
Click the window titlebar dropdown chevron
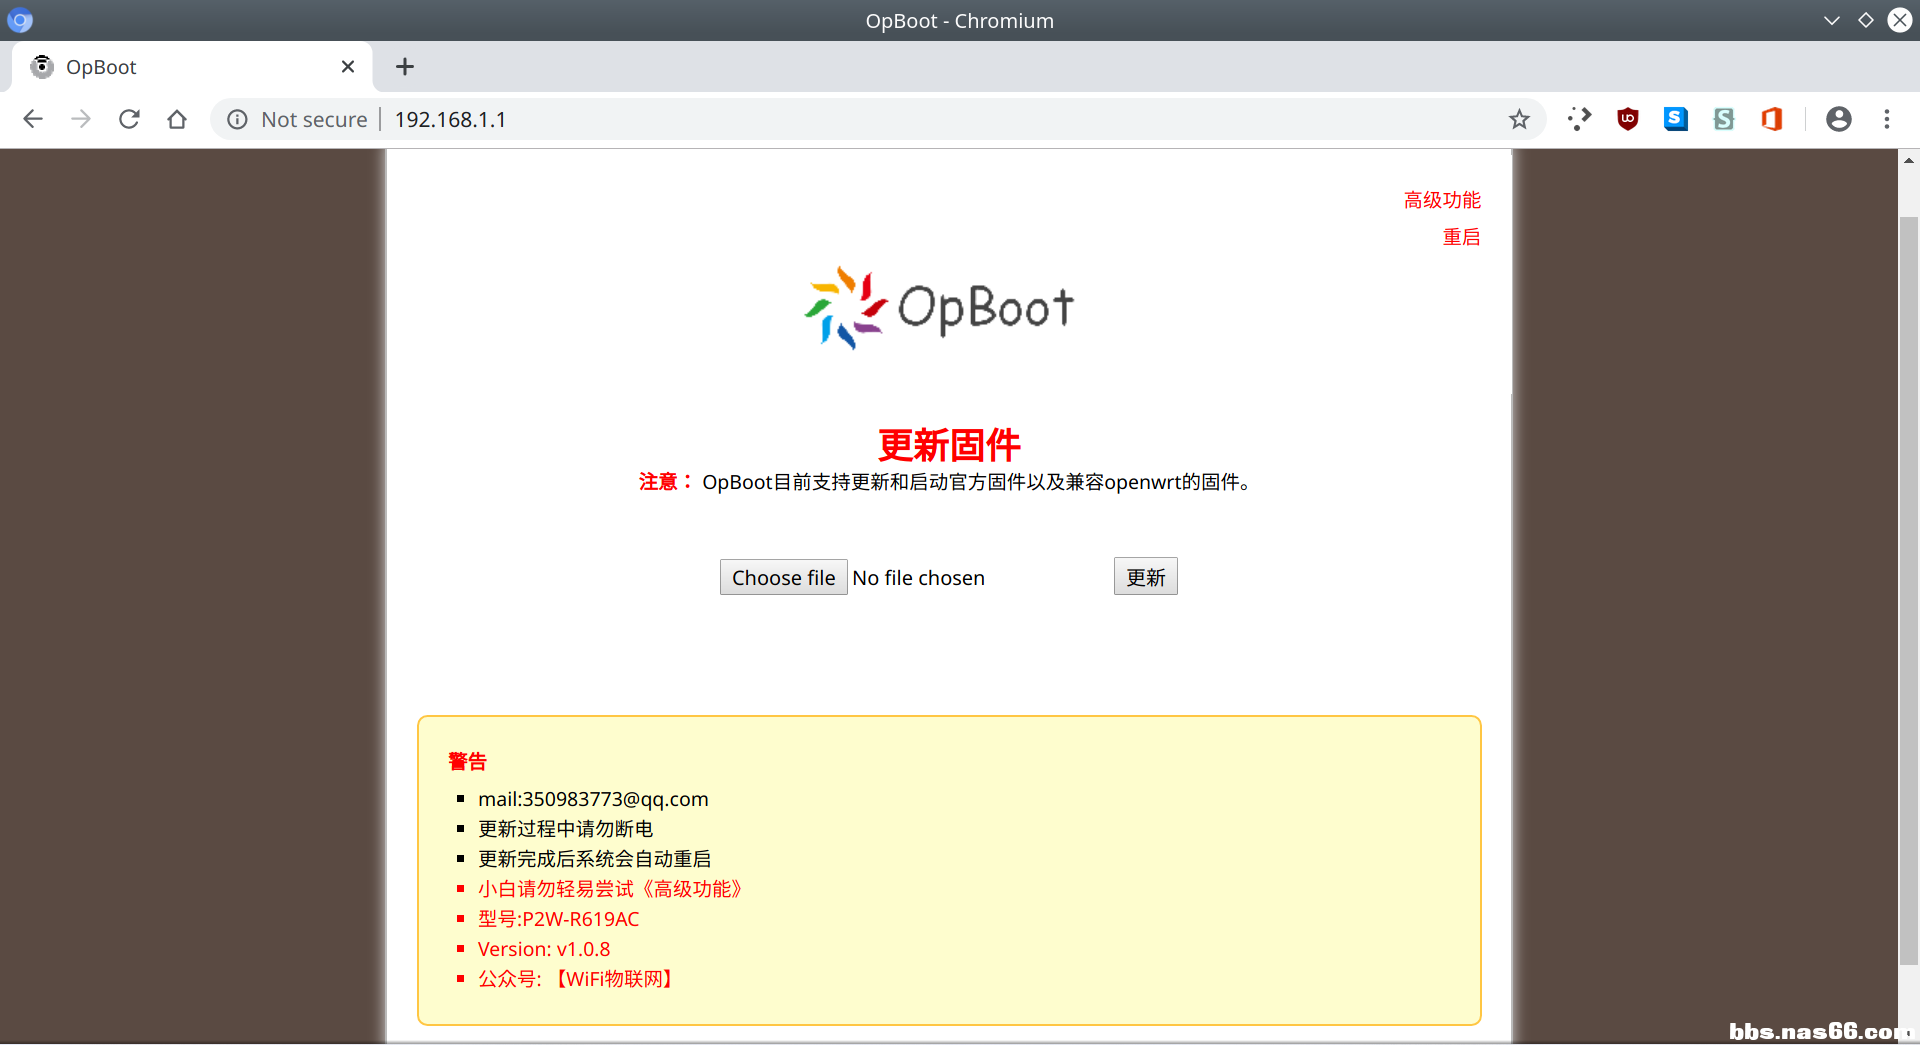coord(1831,20)
